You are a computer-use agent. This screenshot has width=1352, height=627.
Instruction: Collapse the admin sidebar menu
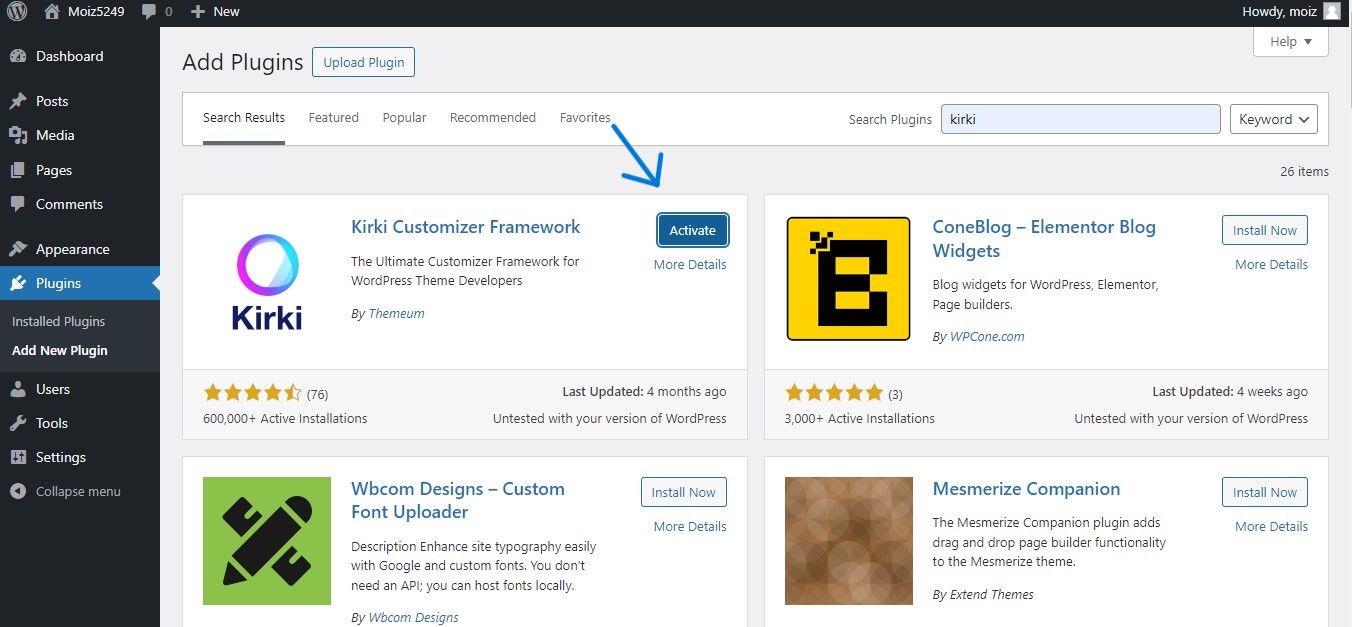pyautogui.click(x=77, y=491)
